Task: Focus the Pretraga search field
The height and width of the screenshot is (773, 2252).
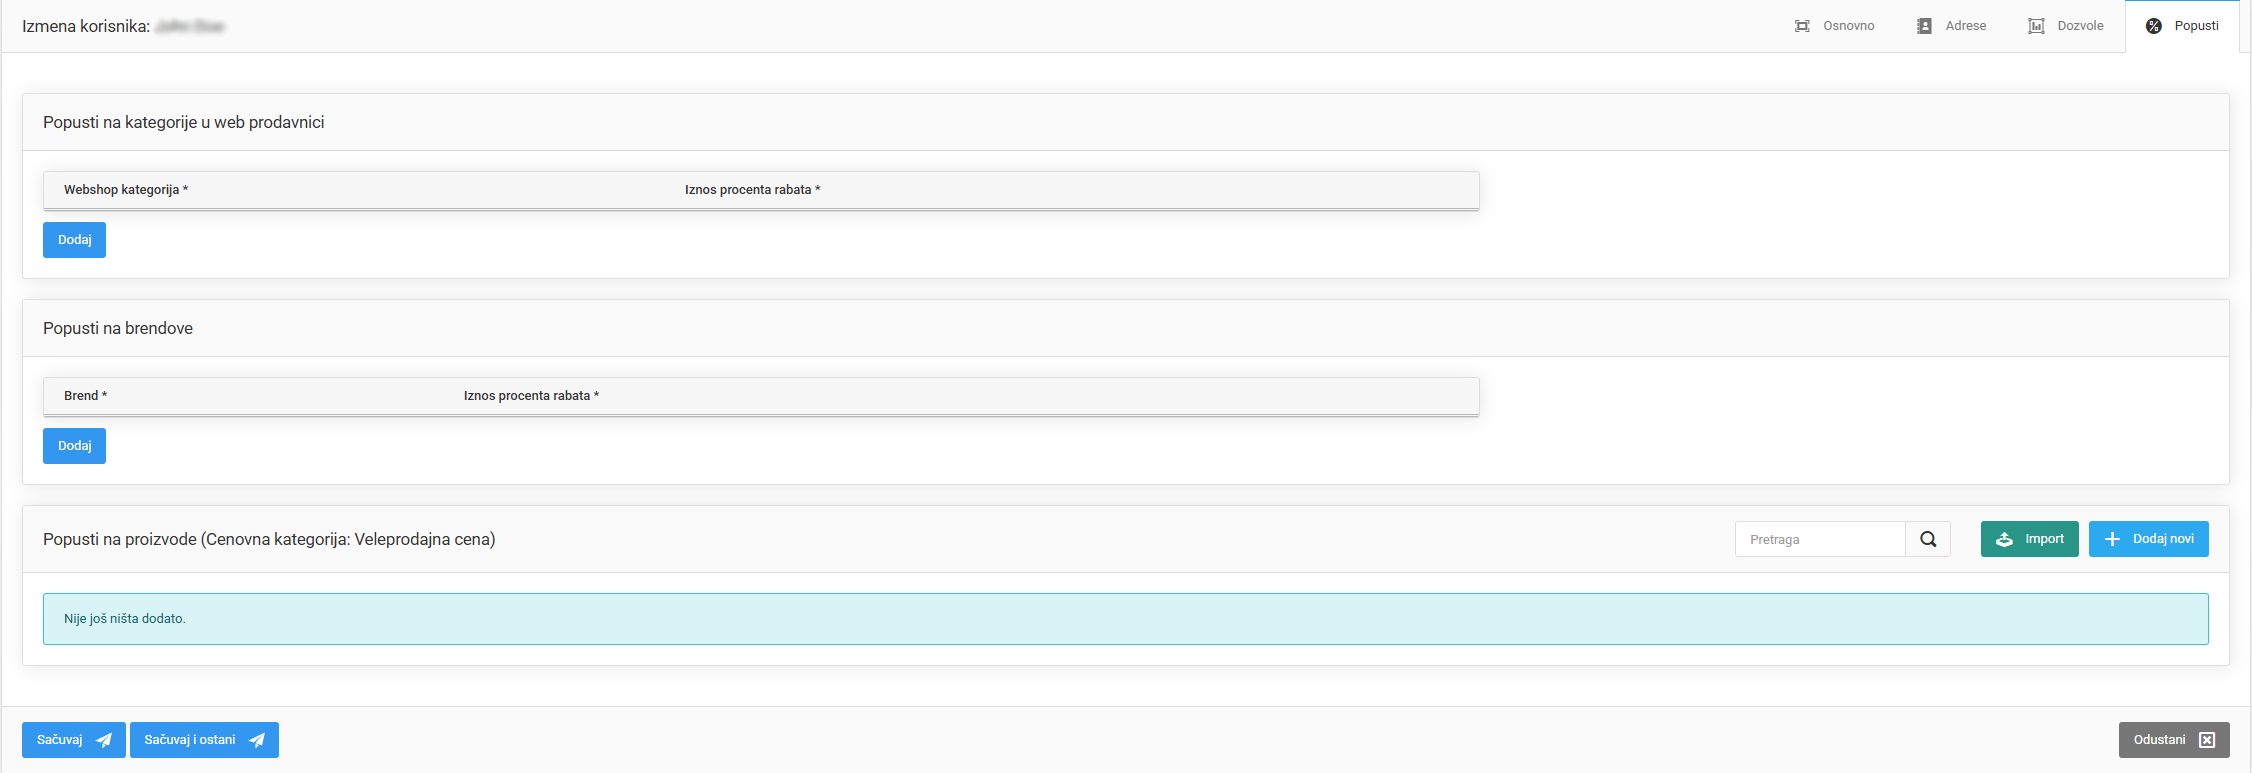Action: (x=1820, y=539)
